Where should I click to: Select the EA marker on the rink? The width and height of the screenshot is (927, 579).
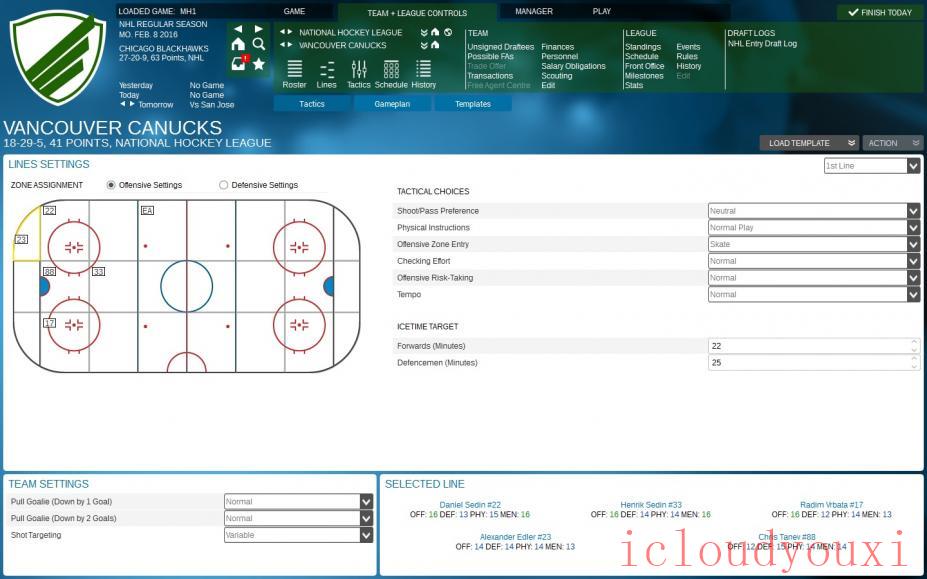click(x=147, y=211)
